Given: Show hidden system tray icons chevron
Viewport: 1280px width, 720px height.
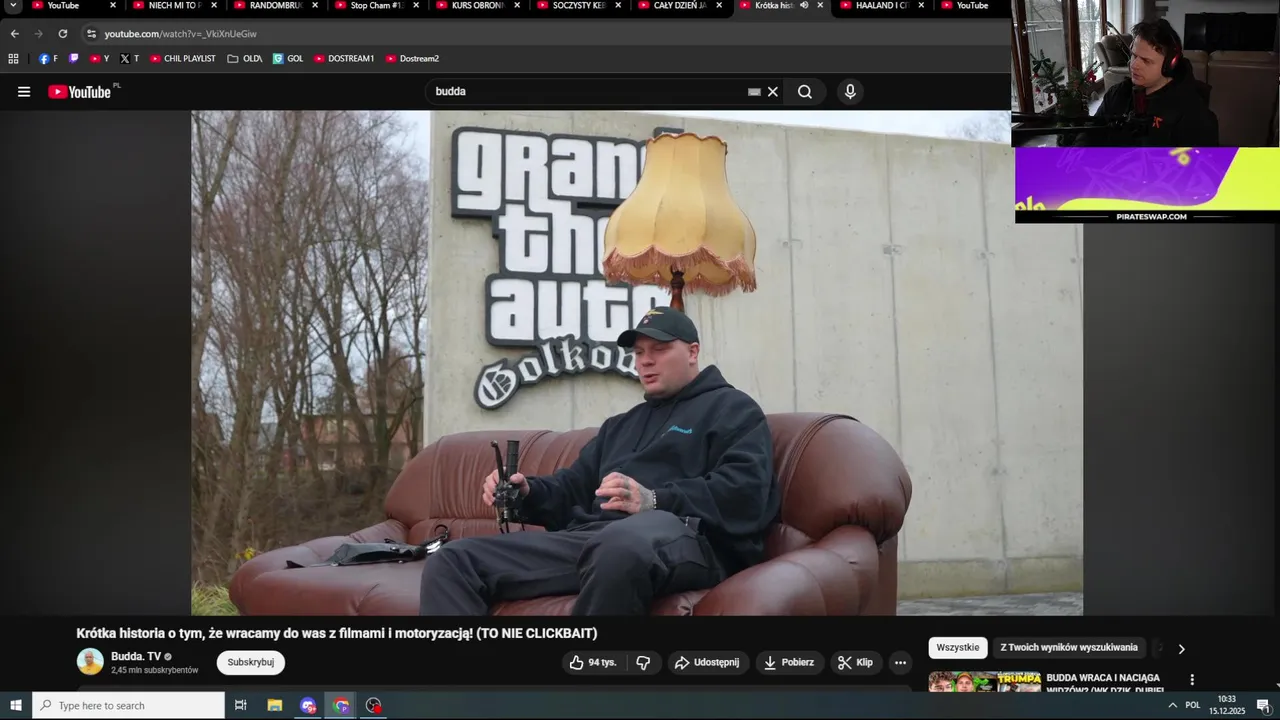Looking at the screenshot, I should coord(1172,706).
